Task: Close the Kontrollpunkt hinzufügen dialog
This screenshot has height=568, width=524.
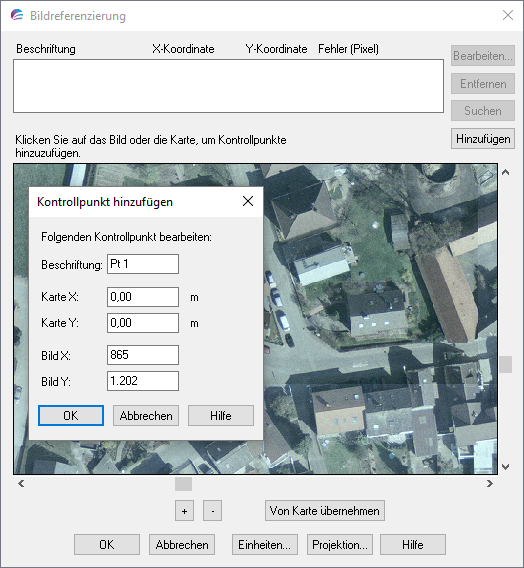Action: pos(248,201)
